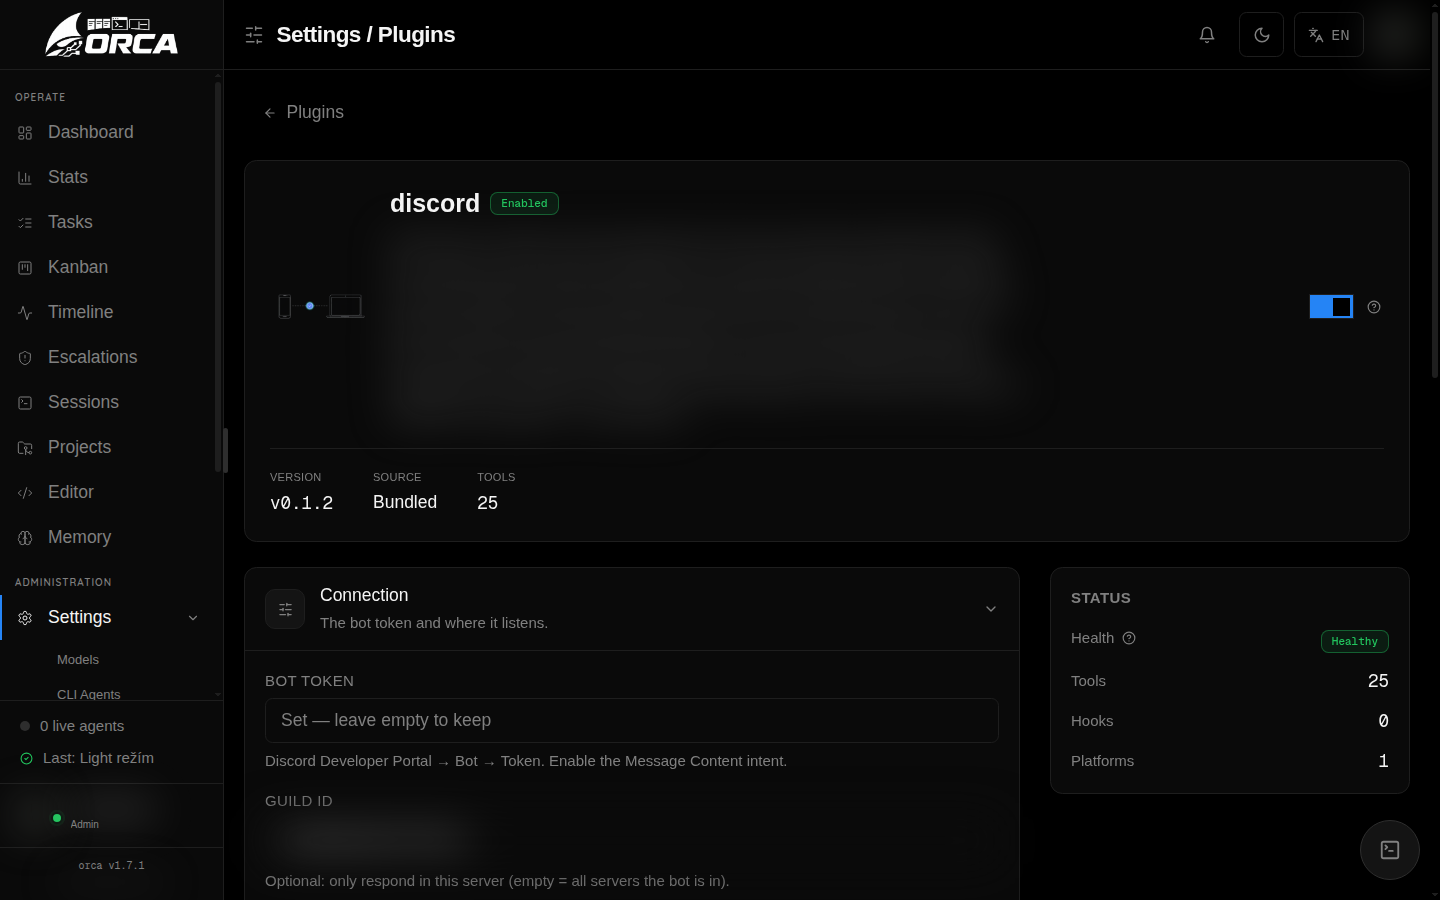Click the Projects folder icon
This screenshot has height=900, width=1440.
click(x=25, y=448)
